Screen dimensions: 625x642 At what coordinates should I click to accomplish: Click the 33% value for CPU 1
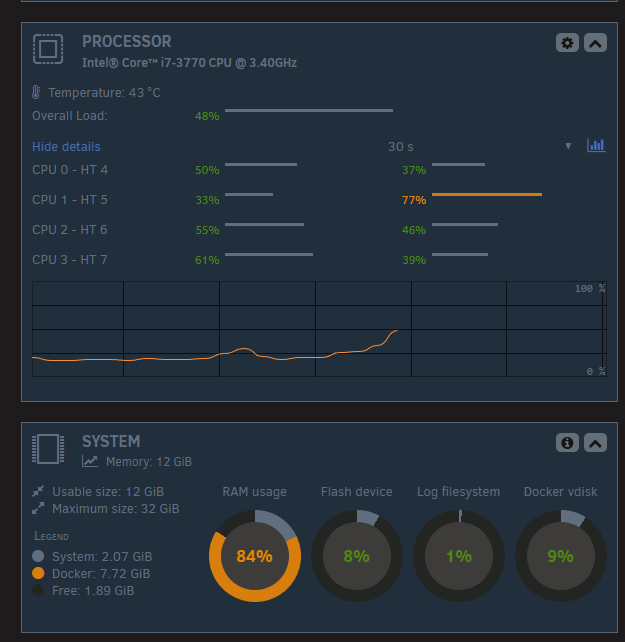[207, 200]
